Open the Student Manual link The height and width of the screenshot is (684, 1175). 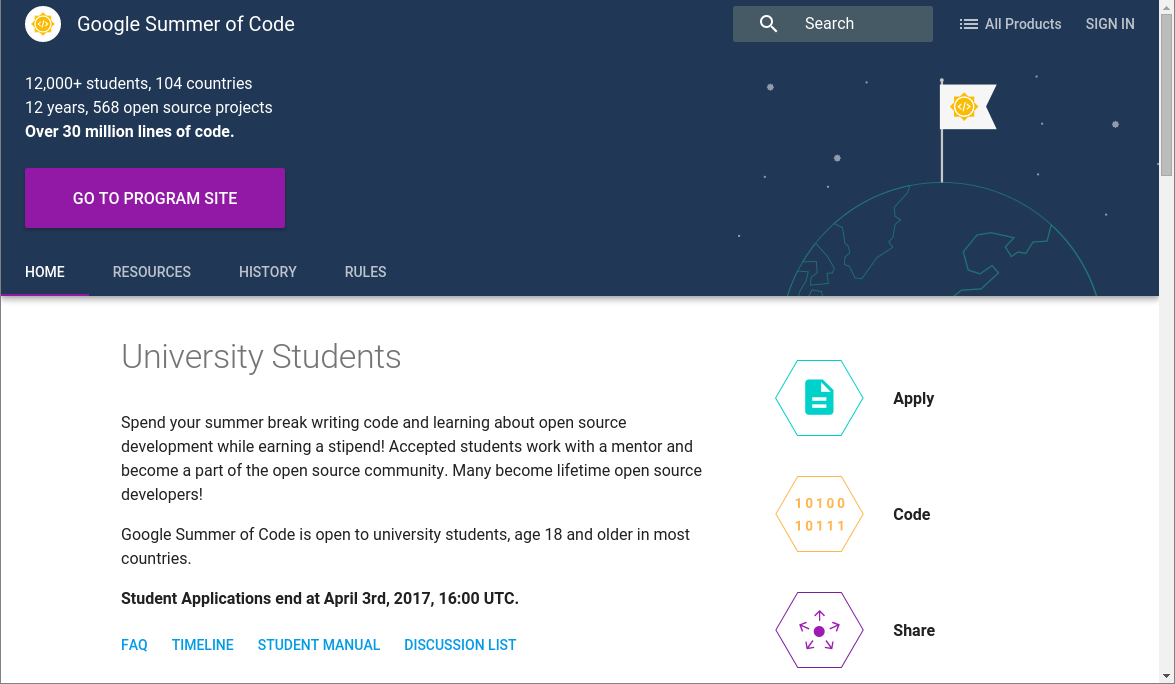319,645
